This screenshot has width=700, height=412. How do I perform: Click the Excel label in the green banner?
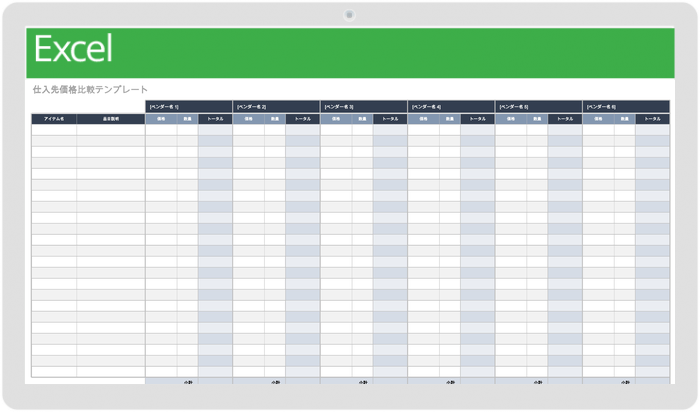73,49
